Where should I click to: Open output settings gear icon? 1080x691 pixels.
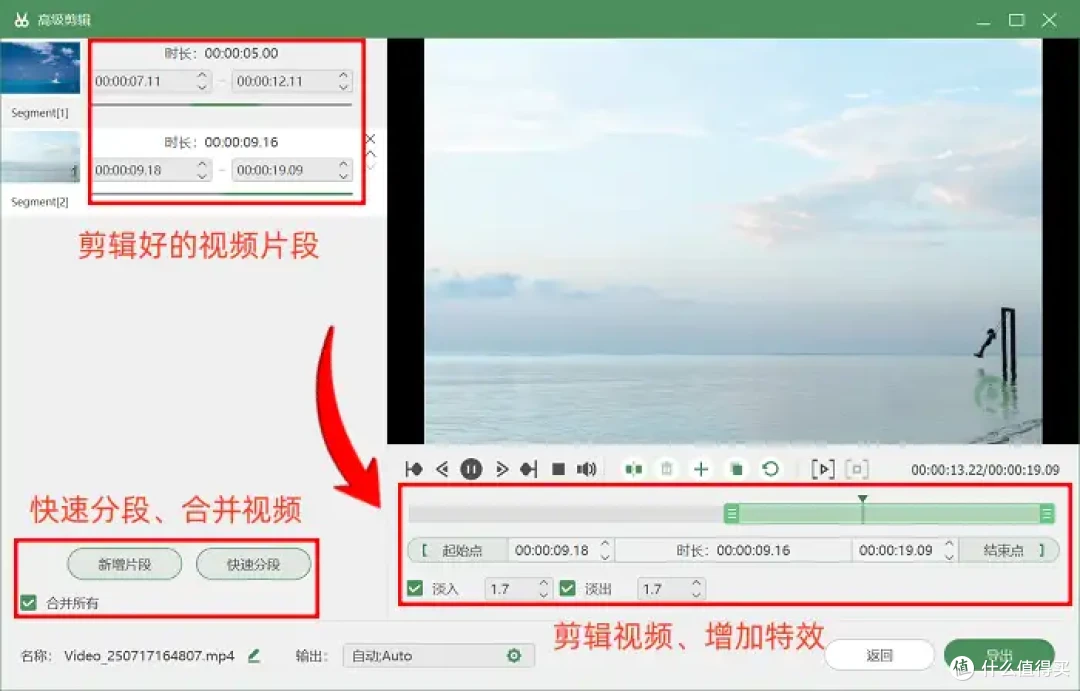click(514, 656)
